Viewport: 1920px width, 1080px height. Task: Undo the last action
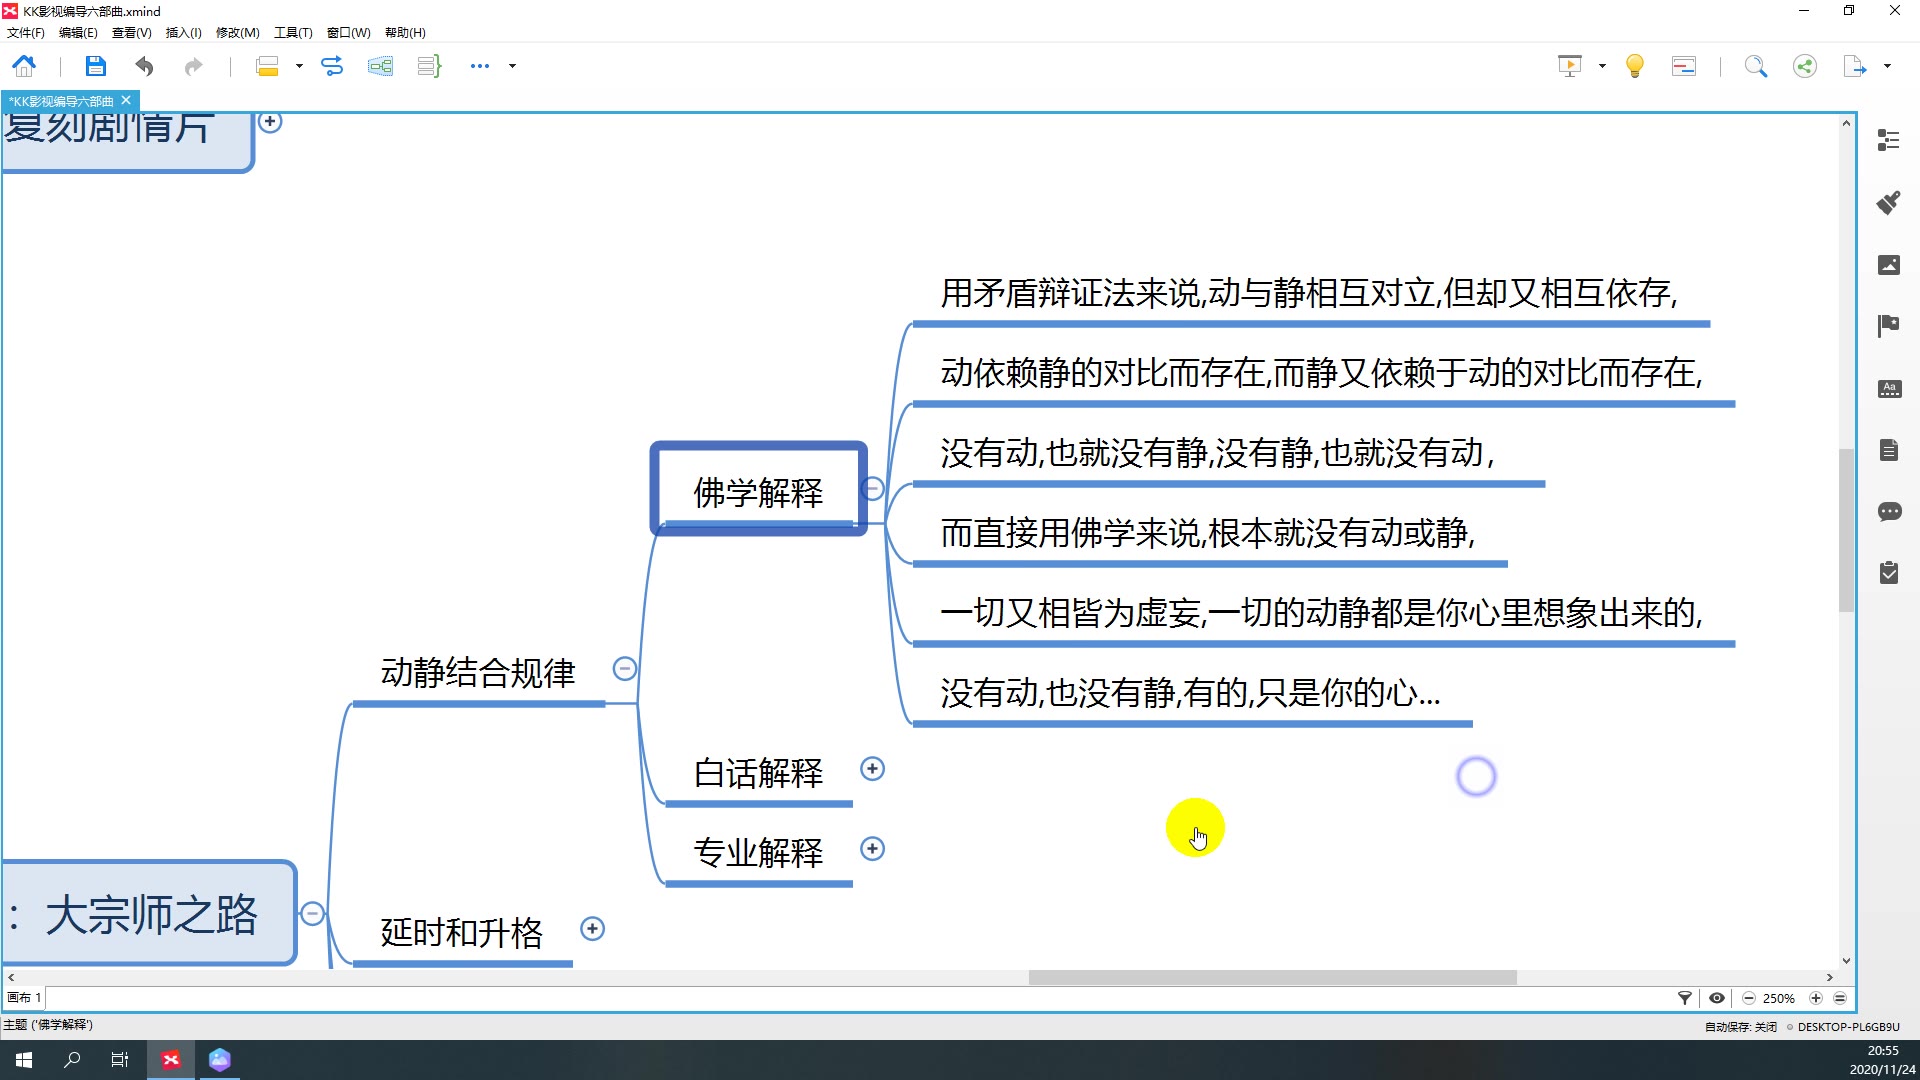pyautogui.click(x=145, y=66)
